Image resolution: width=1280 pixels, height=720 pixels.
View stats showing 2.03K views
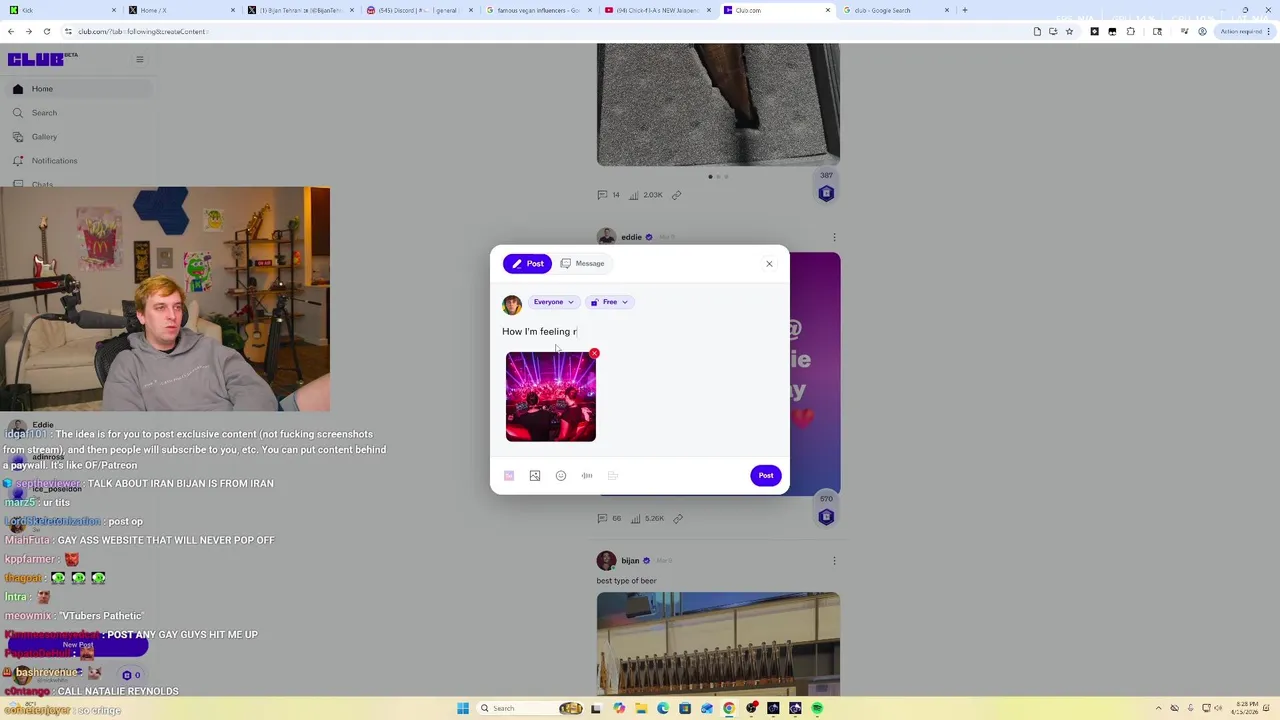(646, 195)
